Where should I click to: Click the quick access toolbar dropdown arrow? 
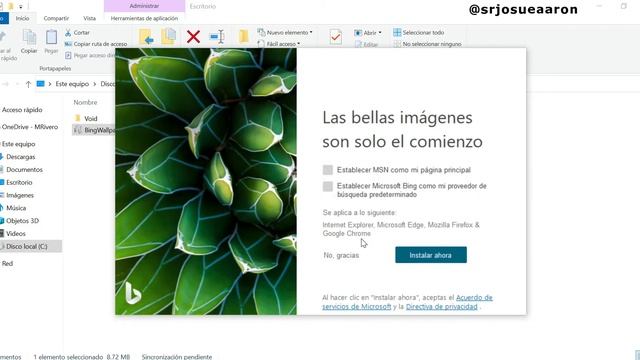pos(20,7)
